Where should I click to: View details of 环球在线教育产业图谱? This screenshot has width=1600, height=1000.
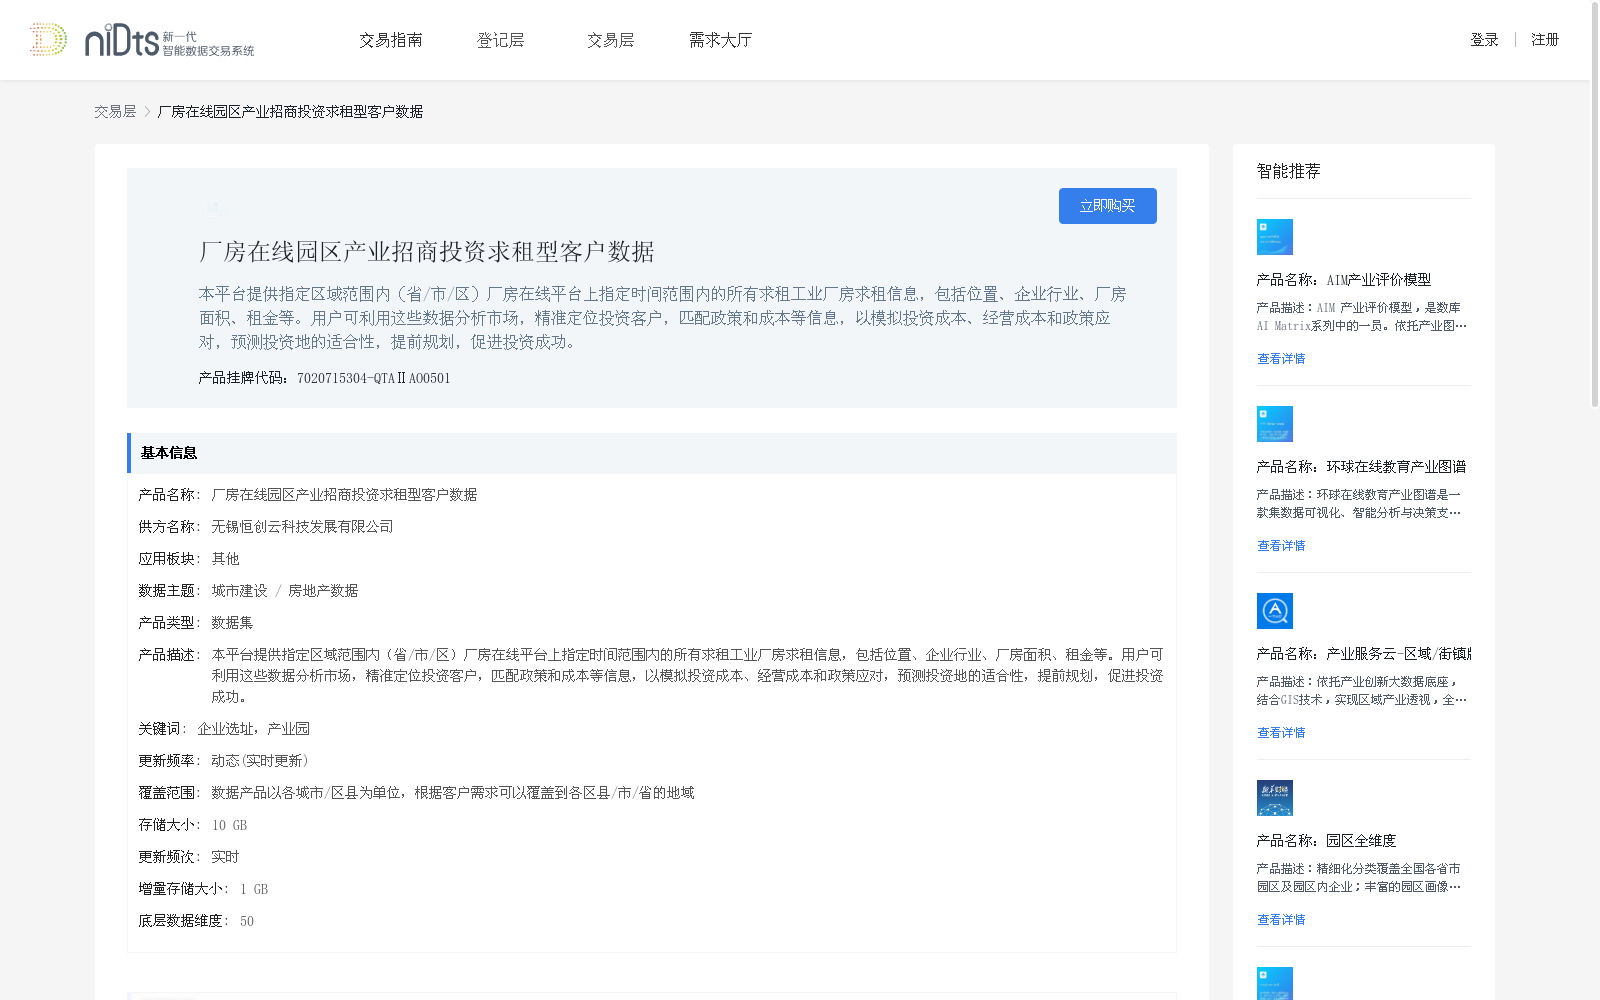pyautogui.click(x=1281, y=546)
